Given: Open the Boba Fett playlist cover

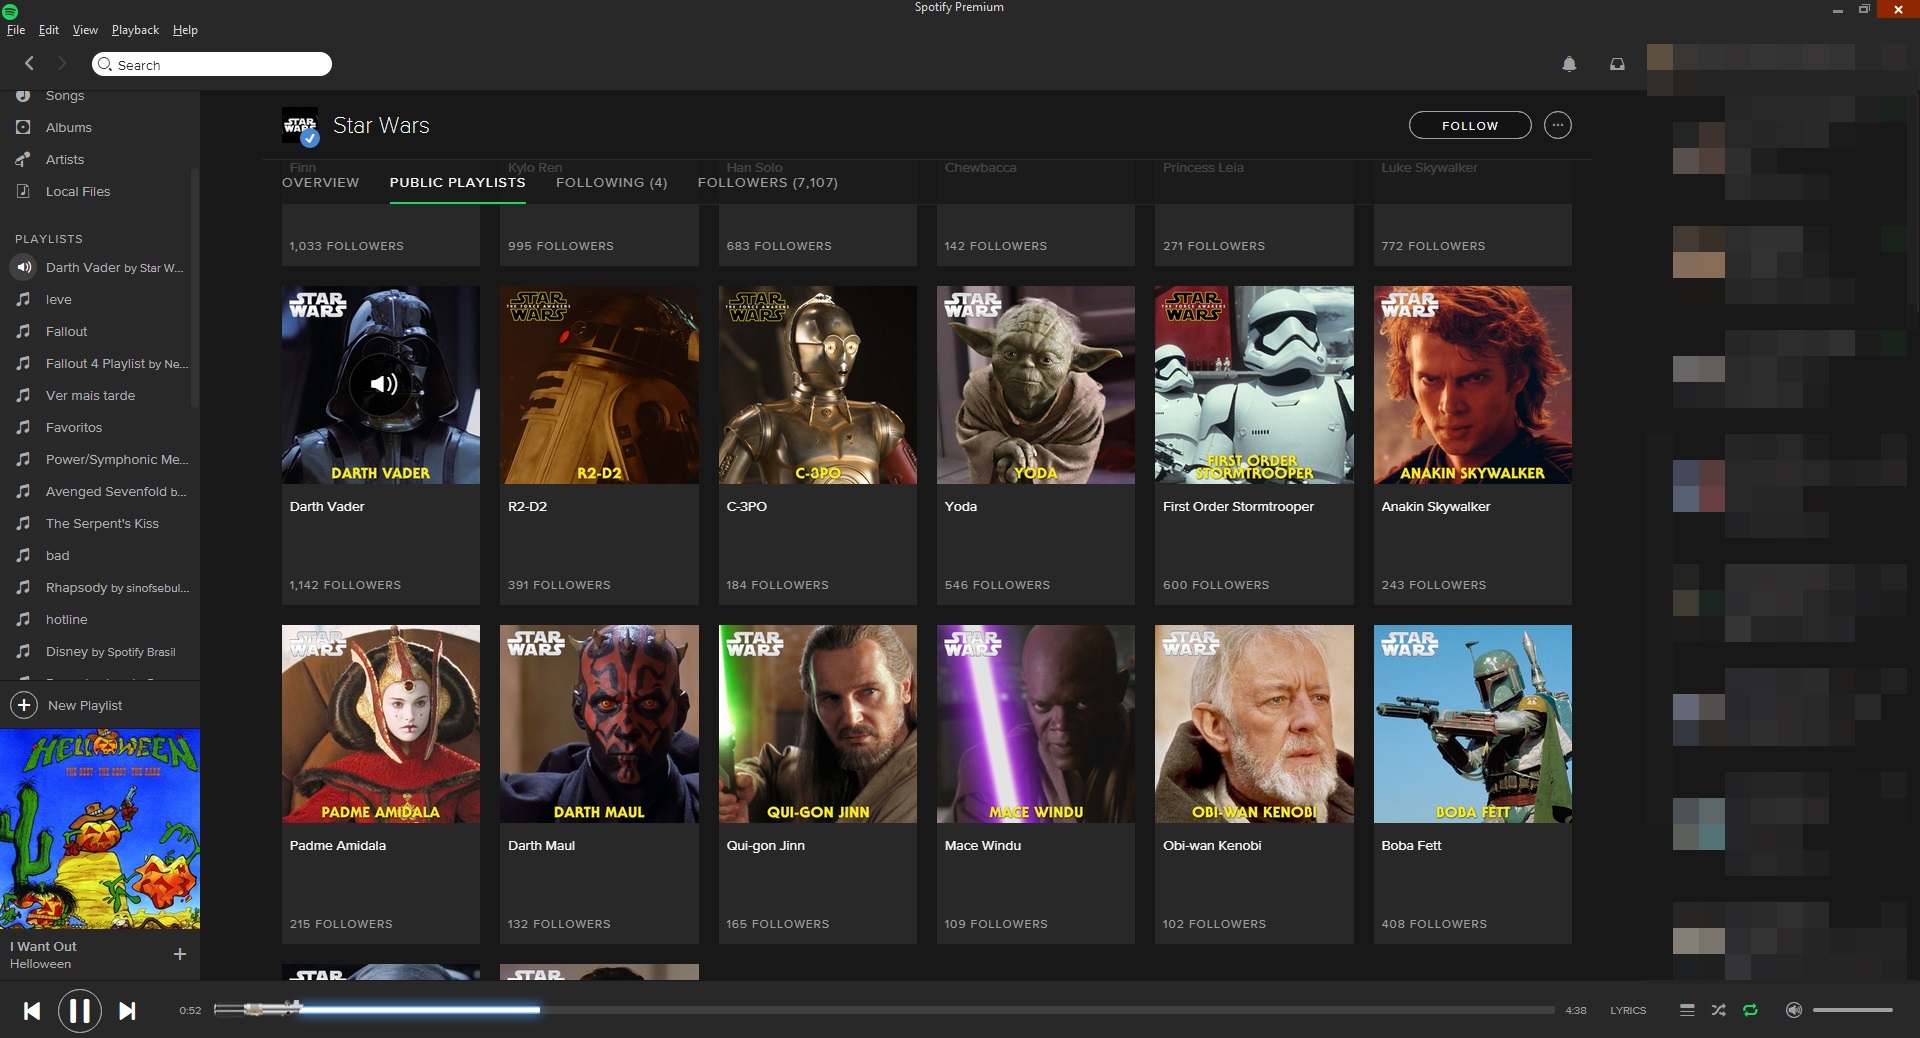Looking at the screenshot, I should (x=1472, y=724).
